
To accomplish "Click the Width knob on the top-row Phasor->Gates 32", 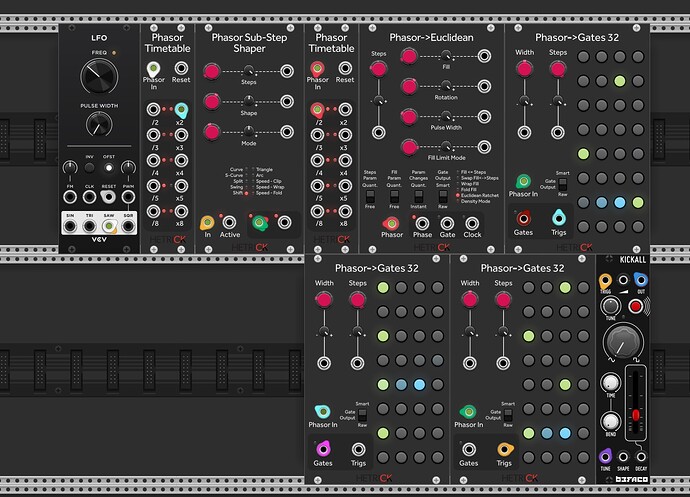I will (524, 69).
